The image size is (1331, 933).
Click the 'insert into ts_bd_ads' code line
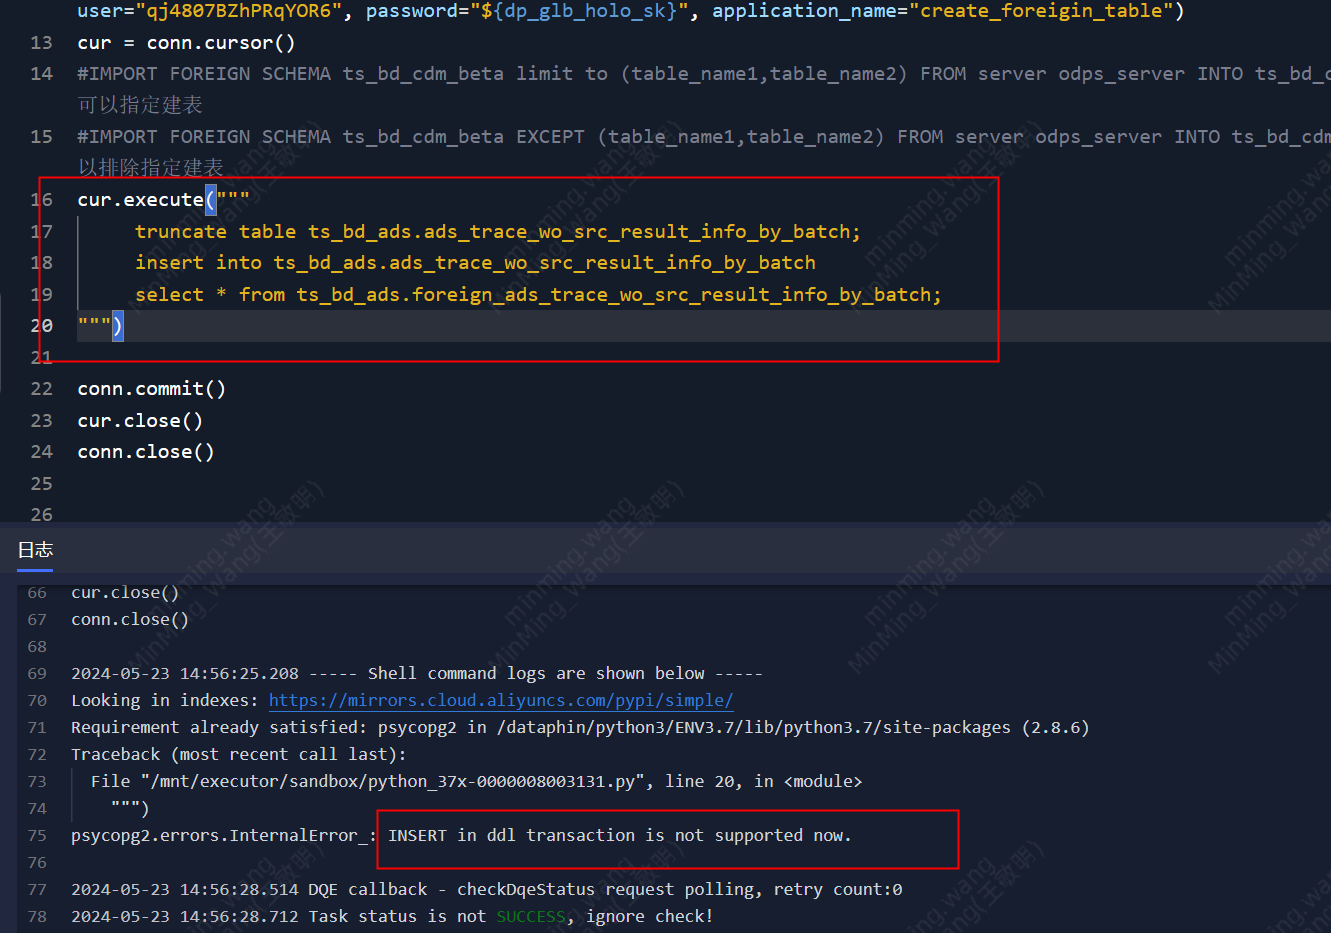(x=475, y=263)
